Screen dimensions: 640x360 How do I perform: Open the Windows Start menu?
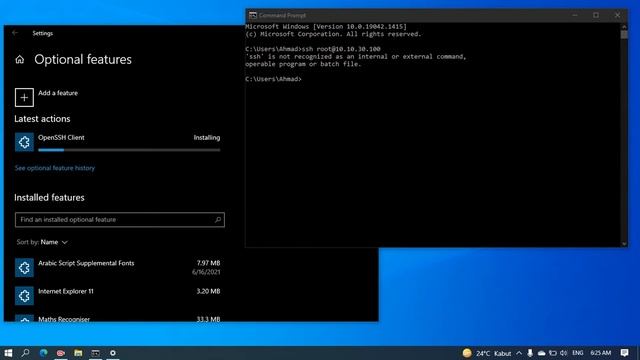click(8, 353)
